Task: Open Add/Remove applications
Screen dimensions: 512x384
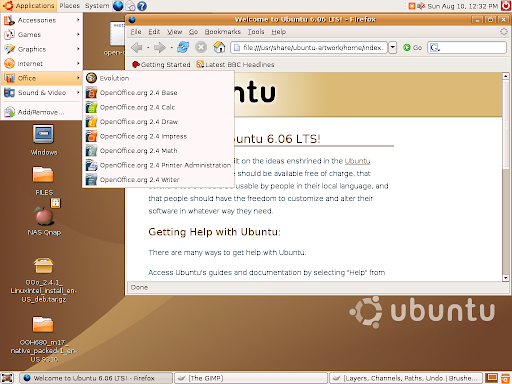Action: (x=42, y=112)
